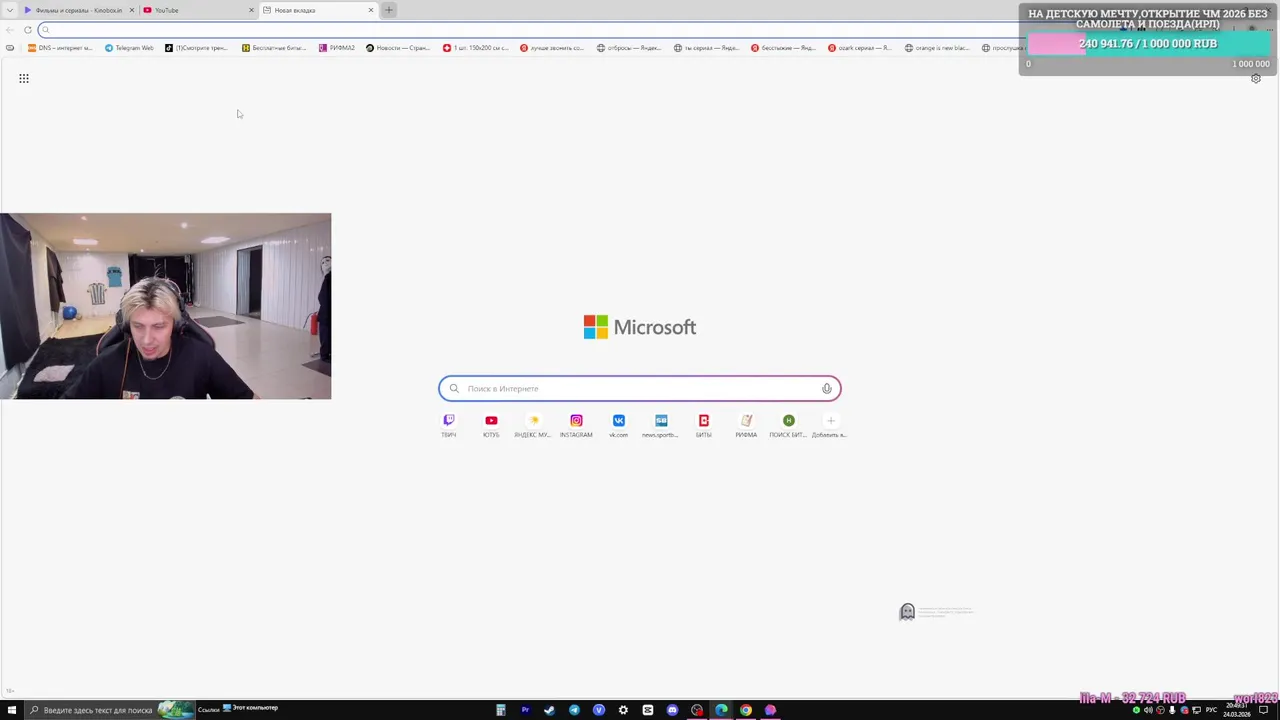Close the Kinobox.in tab
This screenshot has width=1280, height=720.
(131, 10)
